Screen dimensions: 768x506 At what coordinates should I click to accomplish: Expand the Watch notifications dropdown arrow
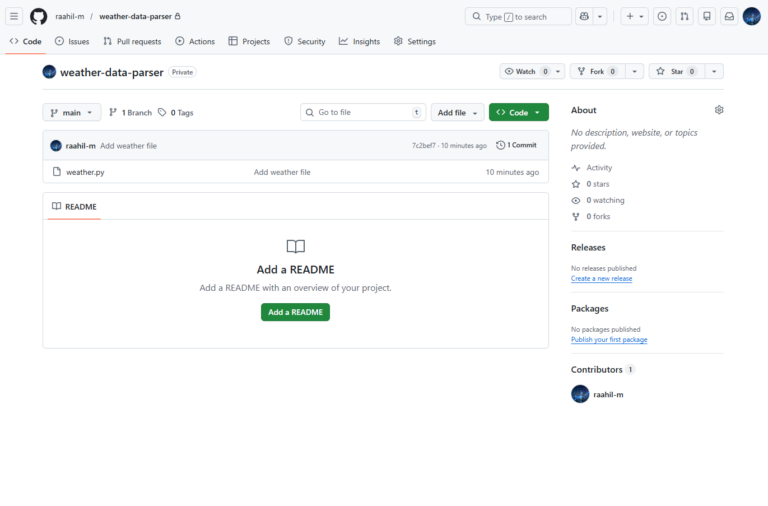click(x=558, y=72)
